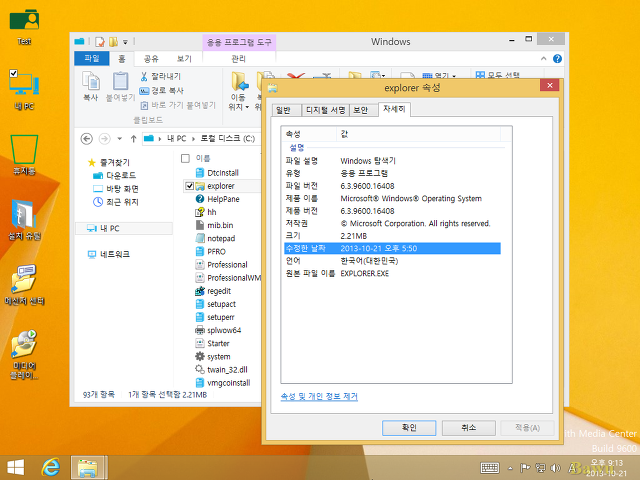Image resolution: width=640 pixels, height=480 pixels.
Task: Open Action Center flag icon
Action: pos(525,468)
